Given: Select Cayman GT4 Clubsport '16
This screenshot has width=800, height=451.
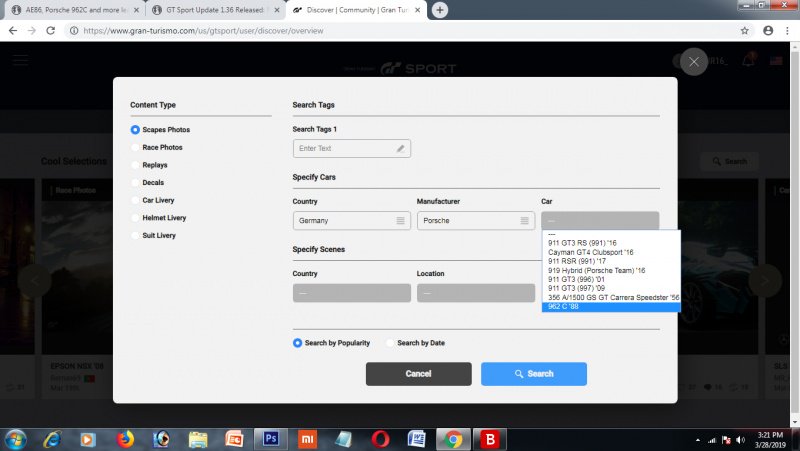Looking at the screenshot, I should (x=611, y=253).
